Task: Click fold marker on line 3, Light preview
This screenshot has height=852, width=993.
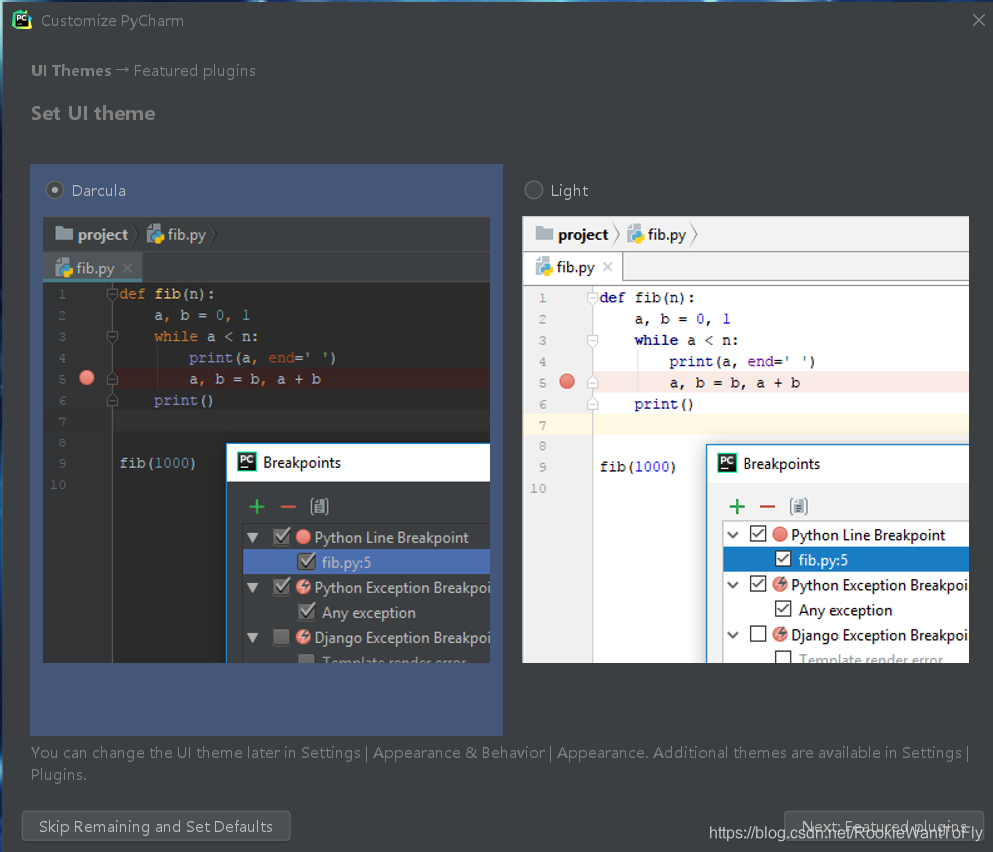Action: 593,340
